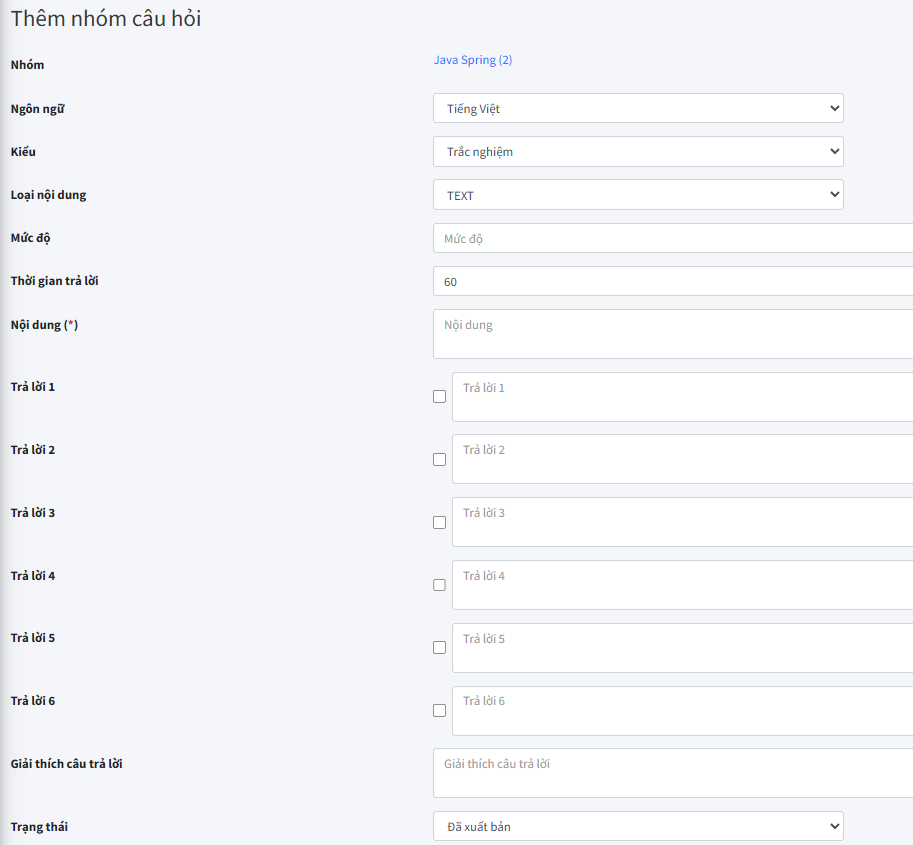The height and width of the screenshot is (845, 913).
Task: Focus the Giải thích câu trả lời field
Action: coord(672,774)
